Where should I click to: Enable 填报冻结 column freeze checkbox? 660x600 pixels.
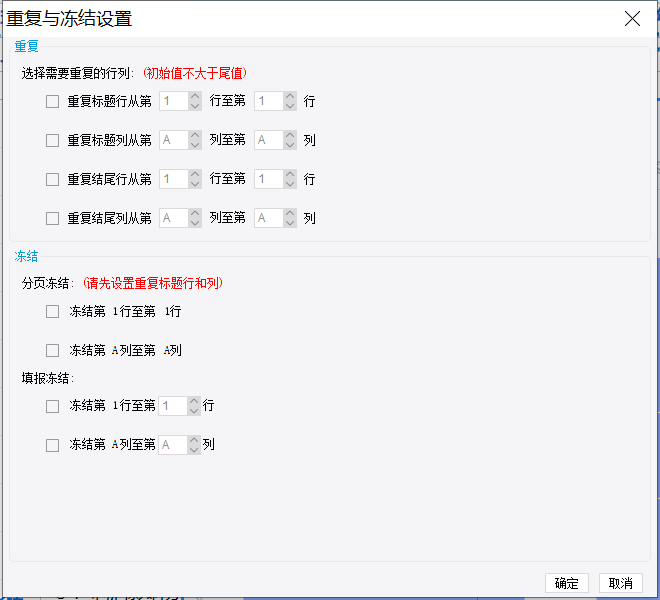click(52, 445)
